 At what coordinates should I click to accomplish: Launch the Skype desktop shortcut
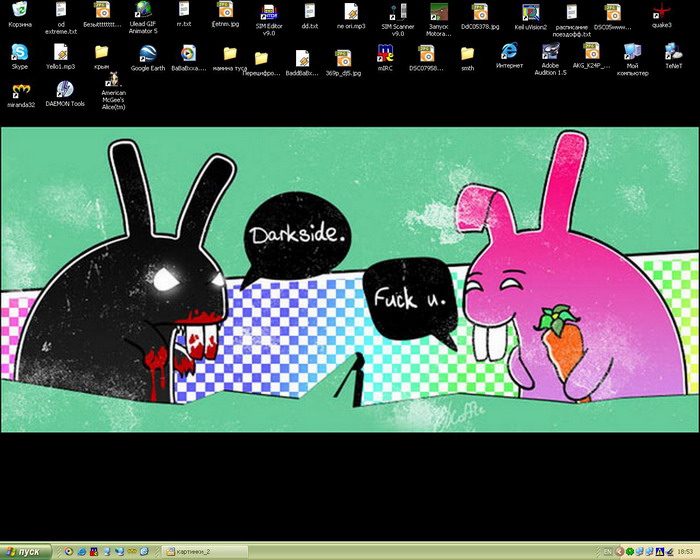(20, 57)
